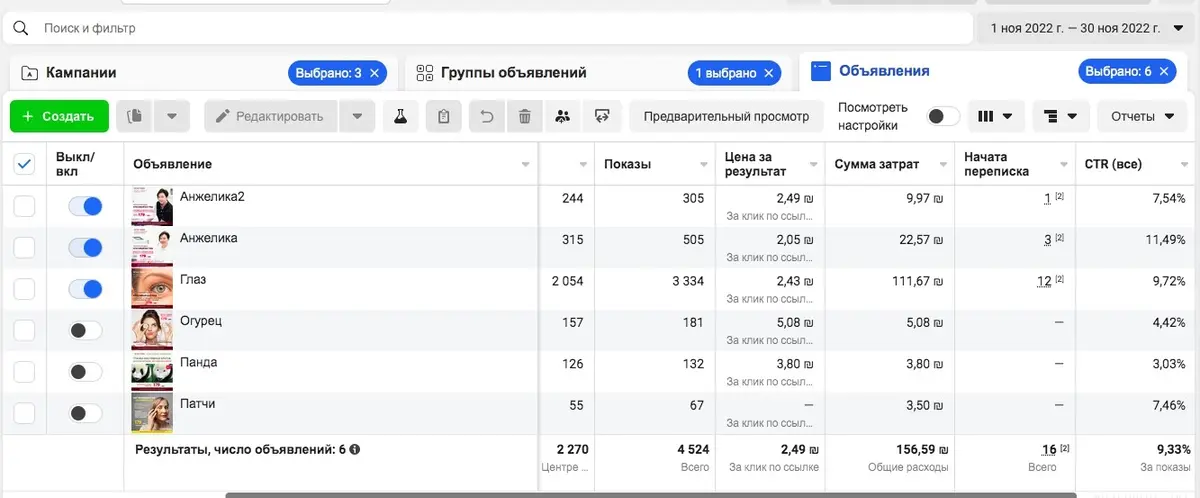The width and height of the screenshot is (1200, 498).
Task: Click the green Создать button
Action: [x=59, y=116]
